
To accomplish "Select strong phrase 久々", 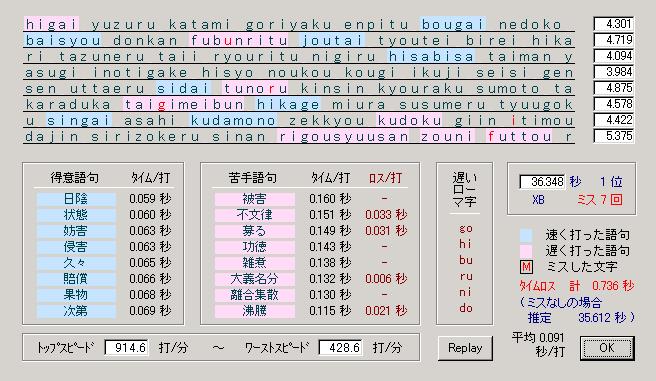I will (76, 263).
